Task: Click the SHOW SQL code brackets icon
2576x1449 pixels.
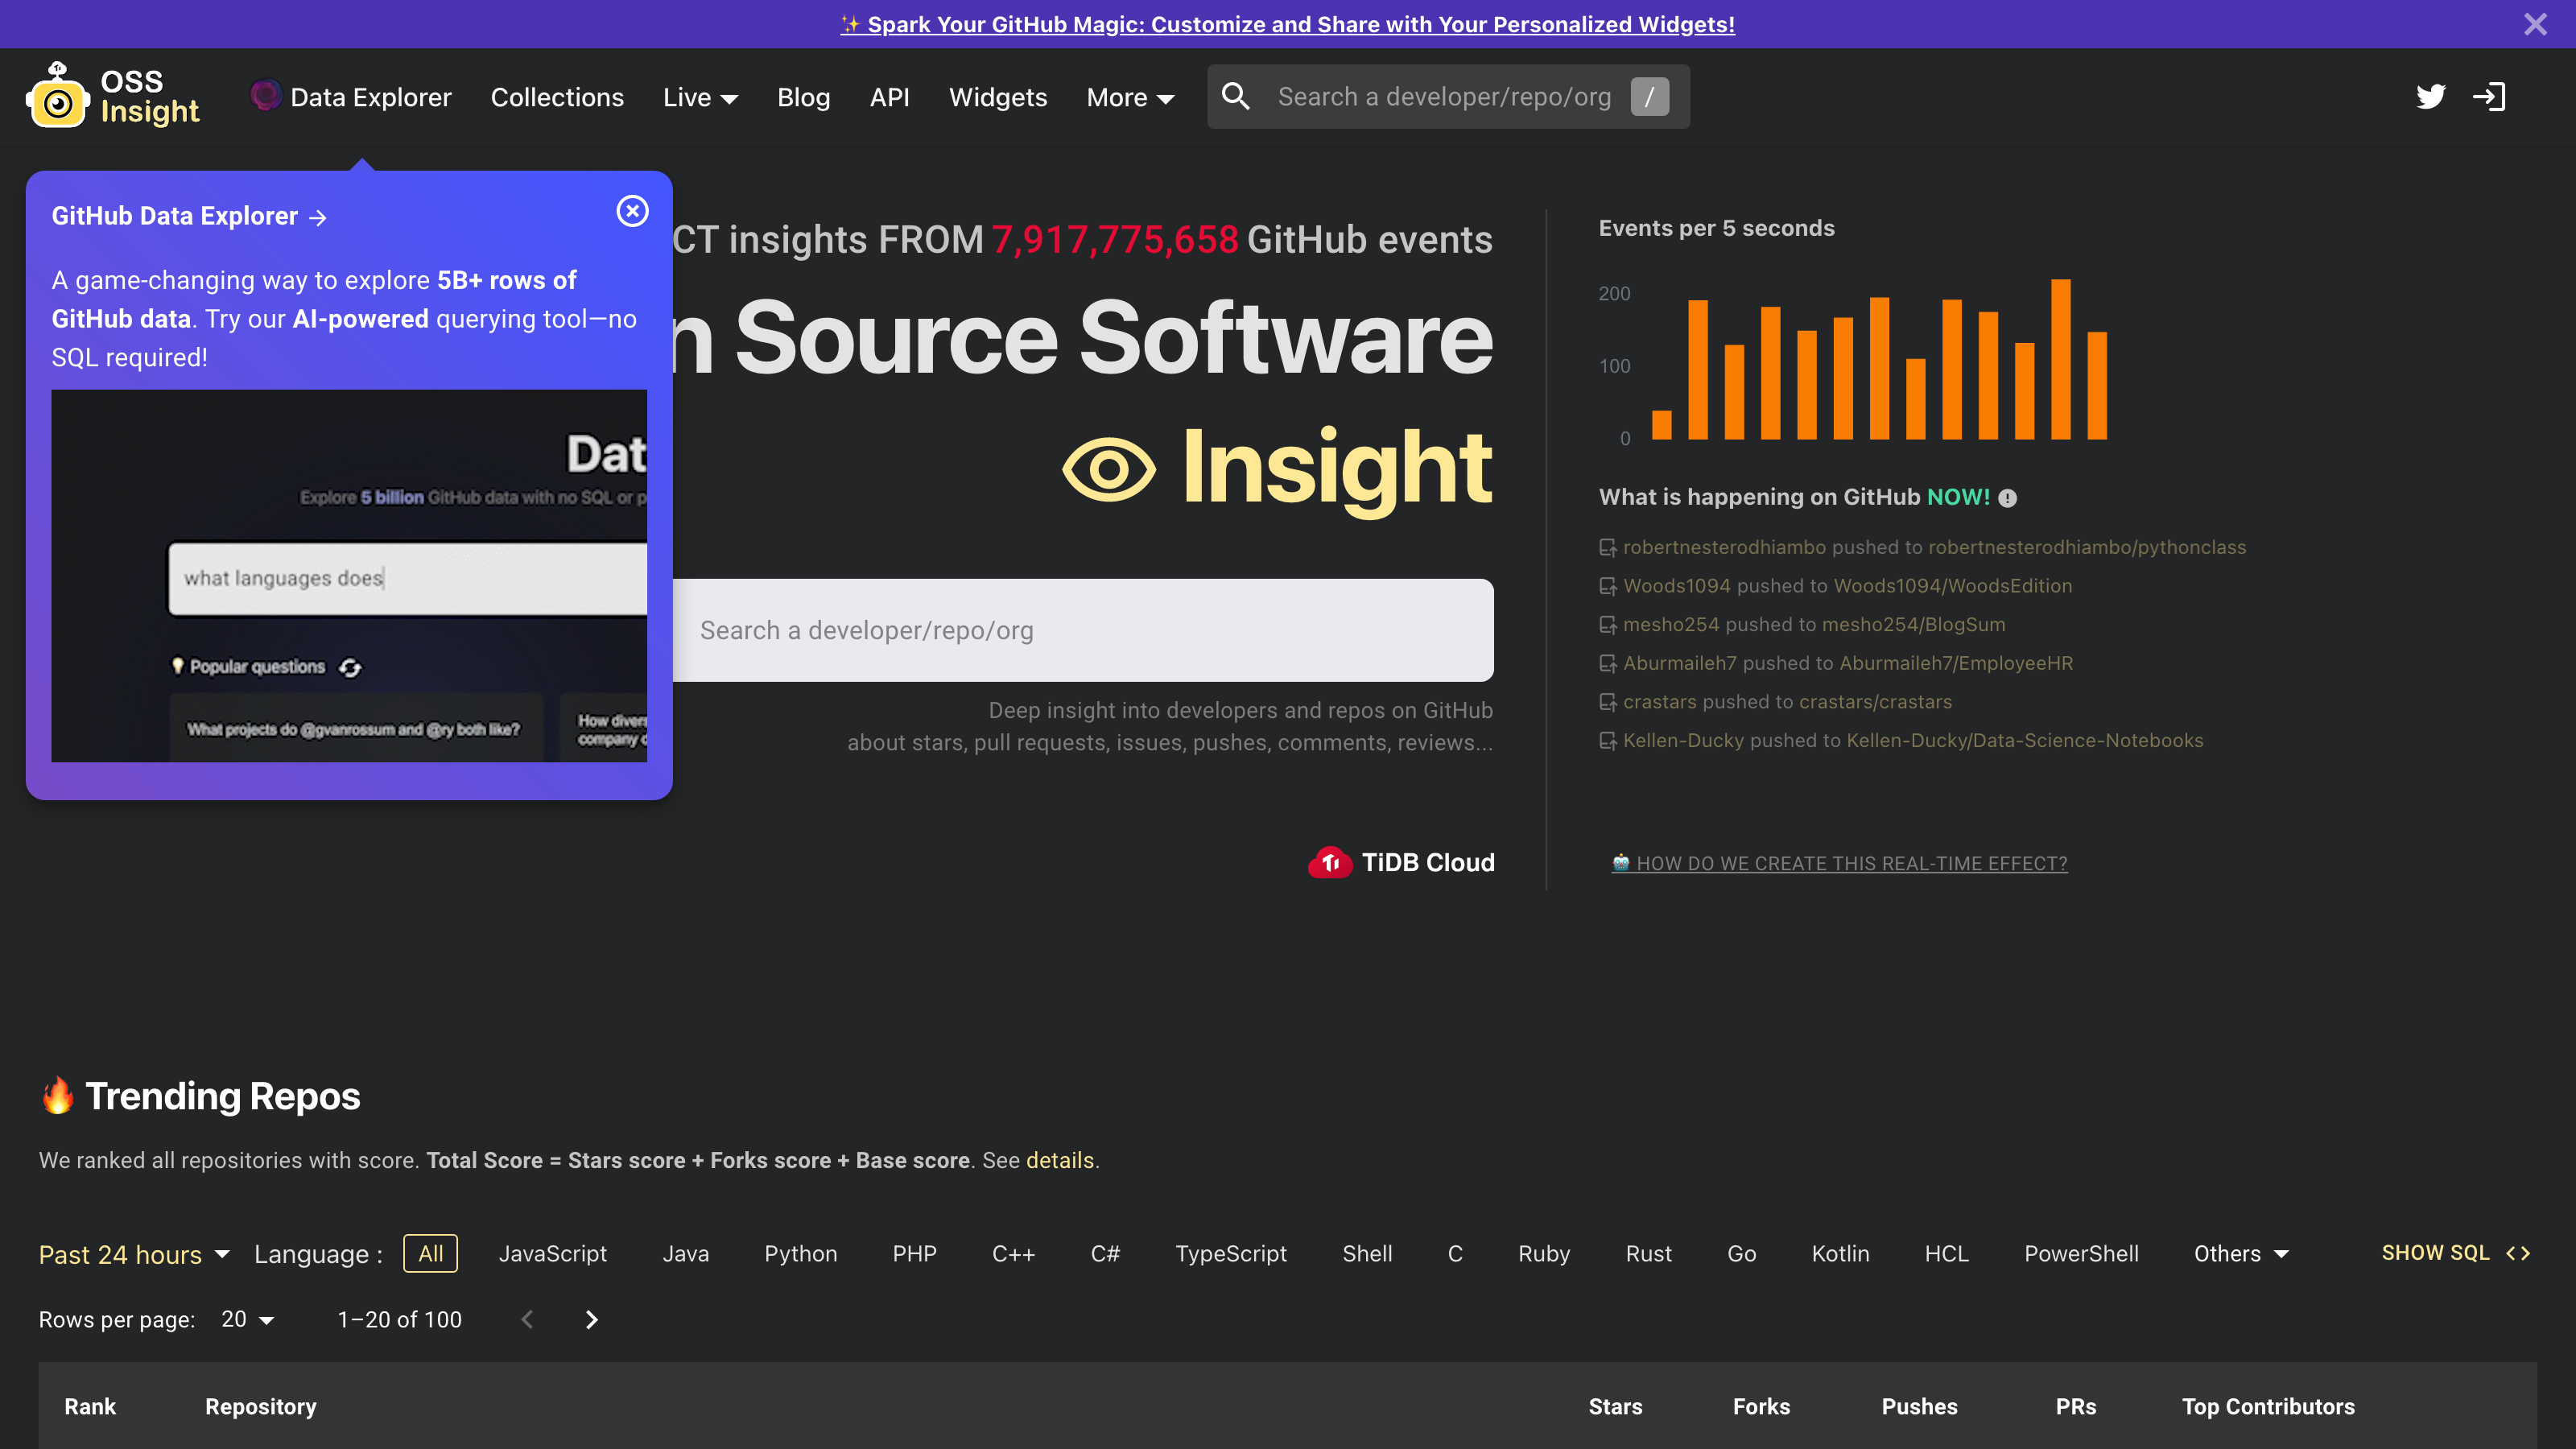Action: coord(2518,1253)
